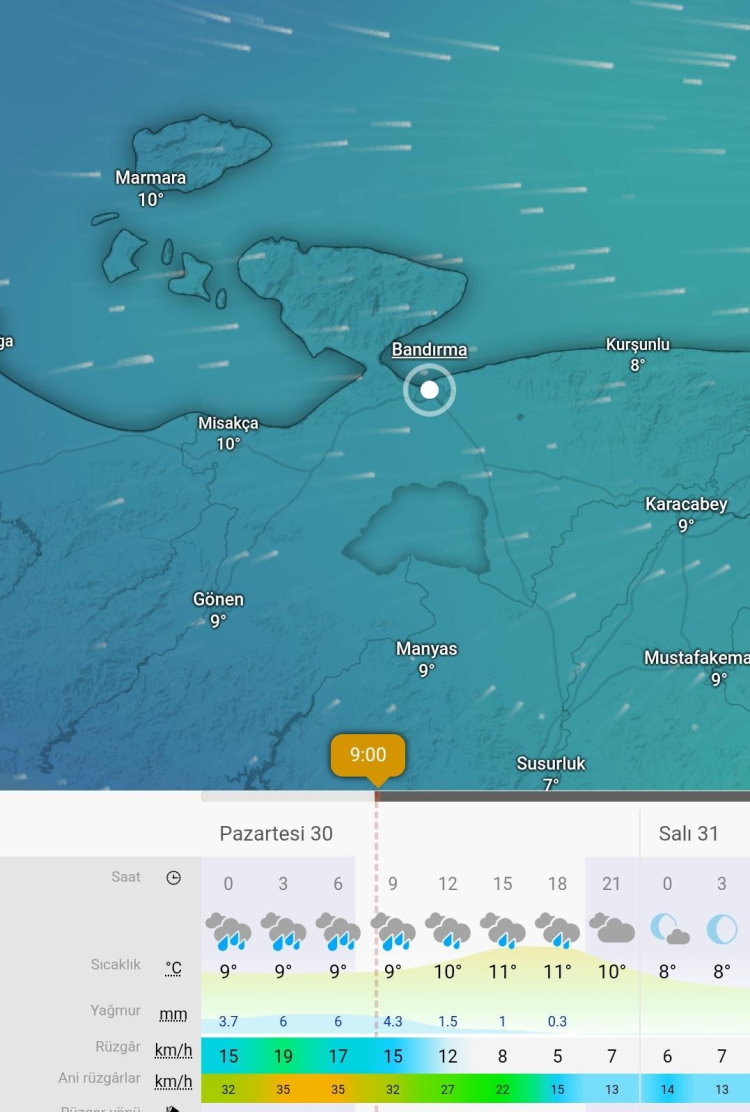Open the Karacabey city forecast label
The width and height of the screenshot is (750, 1112).
point(686,504)
